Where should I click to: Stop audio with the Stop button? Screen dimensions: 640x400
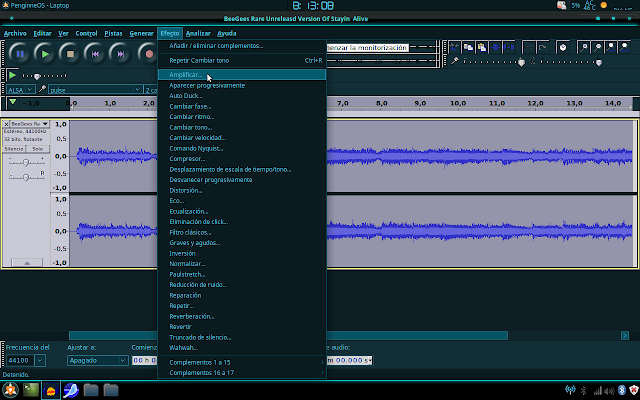coord(70,53)
